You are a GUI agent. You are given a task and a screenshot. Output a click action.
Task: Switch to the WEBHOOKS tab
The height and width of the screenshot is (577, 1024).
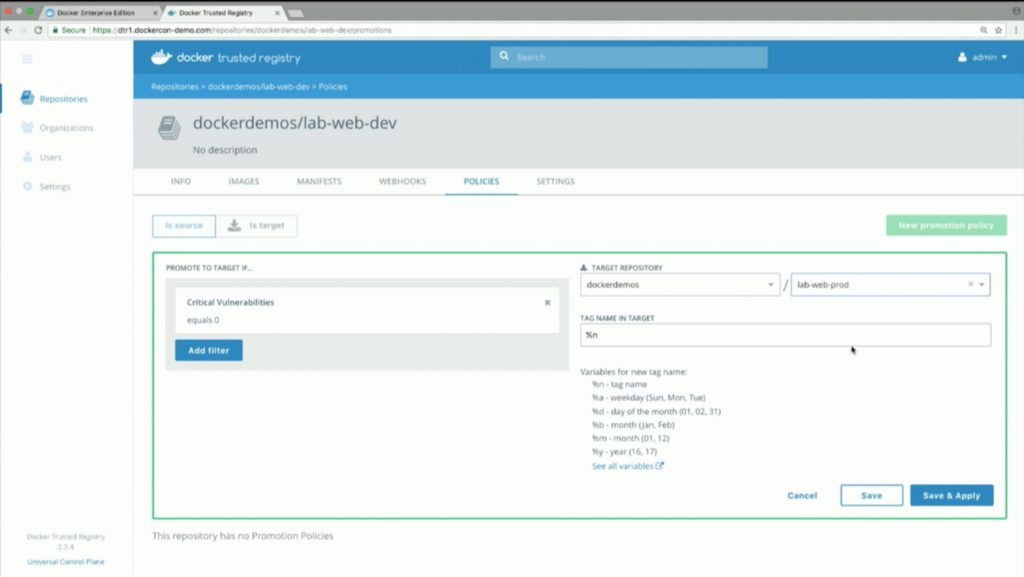(402, 181)
